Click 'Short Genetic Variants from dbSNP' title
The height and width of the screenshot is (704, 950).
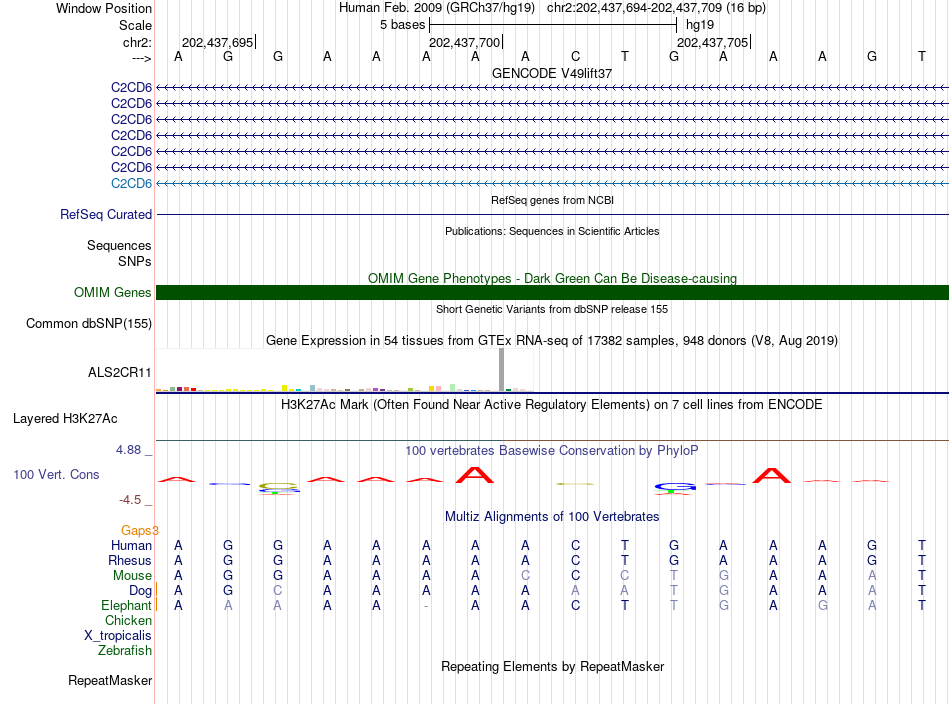coord(552,309)
